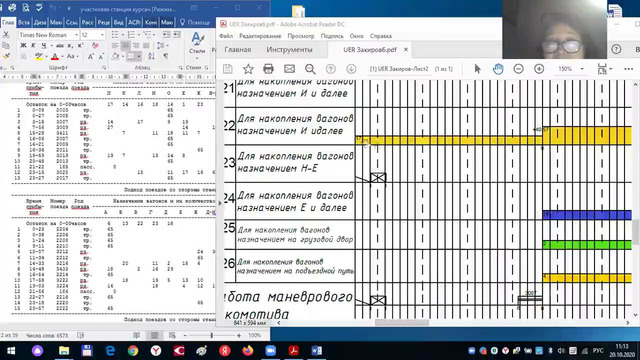Switch to Дизайн tab in Word
Viewport: 640px width, 360px height.
(40, 22)
